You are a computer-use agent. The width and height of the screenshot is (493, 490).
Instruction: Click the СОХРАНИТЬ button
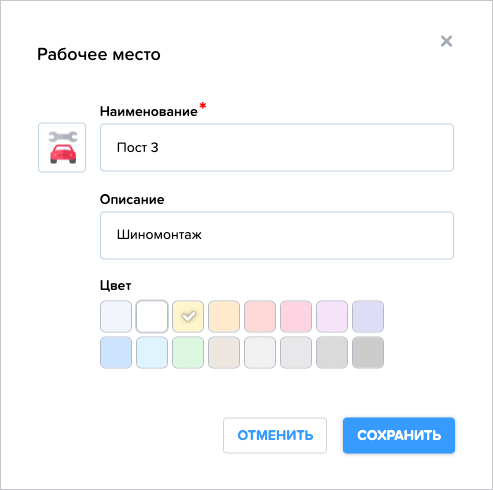pos(399,435)
